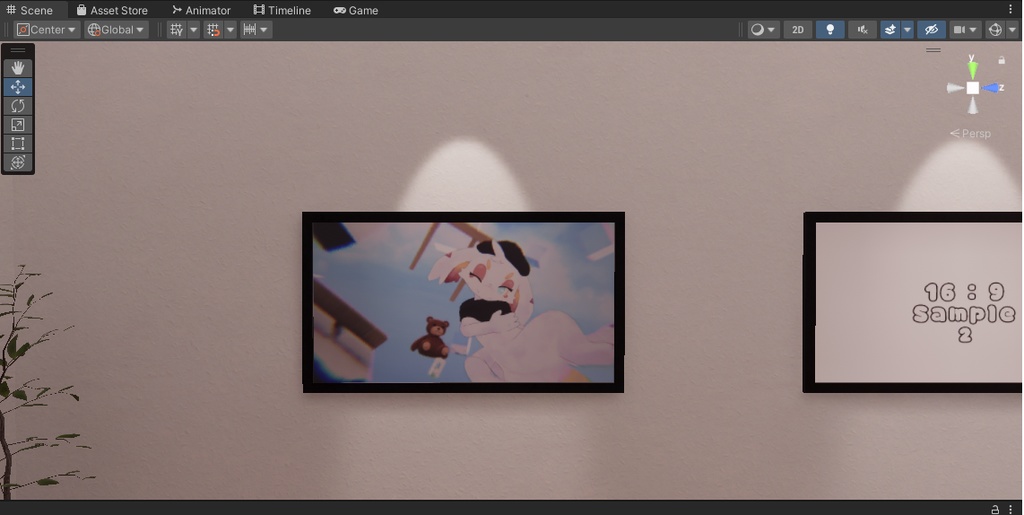1024x515 pixels.
Task: Click the grey bottom axis cone
Action: (x=973, y=105)
